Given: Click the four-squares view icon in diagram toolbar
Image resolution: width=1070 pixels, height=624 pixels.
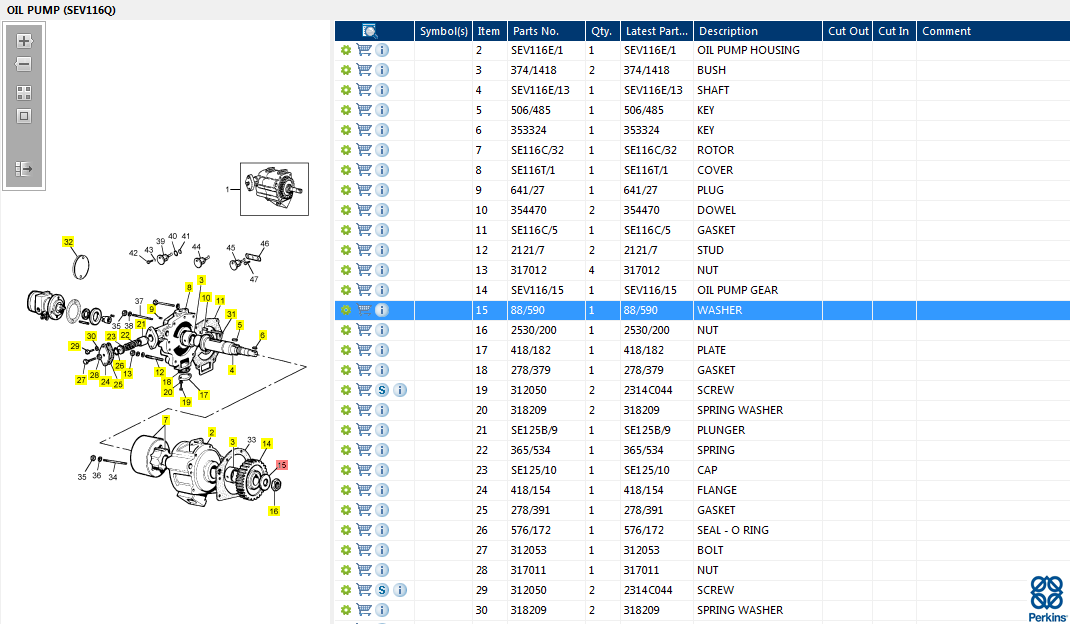Looking at the screenshot, I should click(x=24, y=93).
